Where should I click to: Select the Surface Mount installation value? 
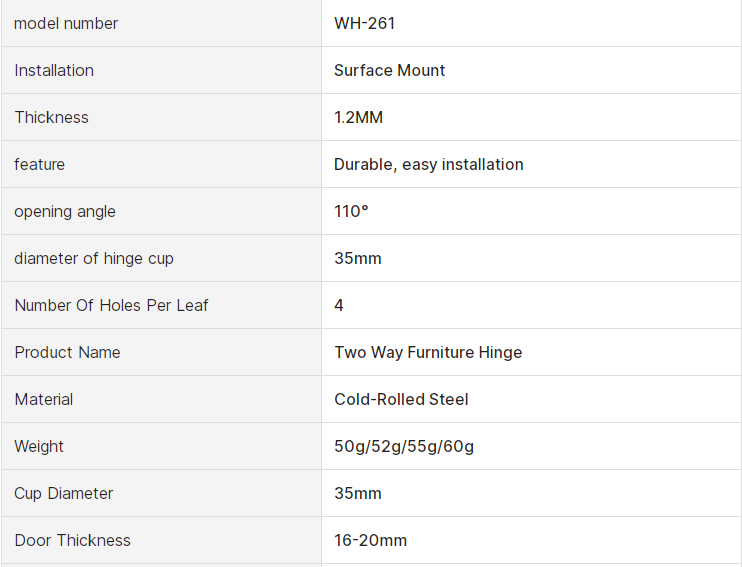[x=390, y=70]
